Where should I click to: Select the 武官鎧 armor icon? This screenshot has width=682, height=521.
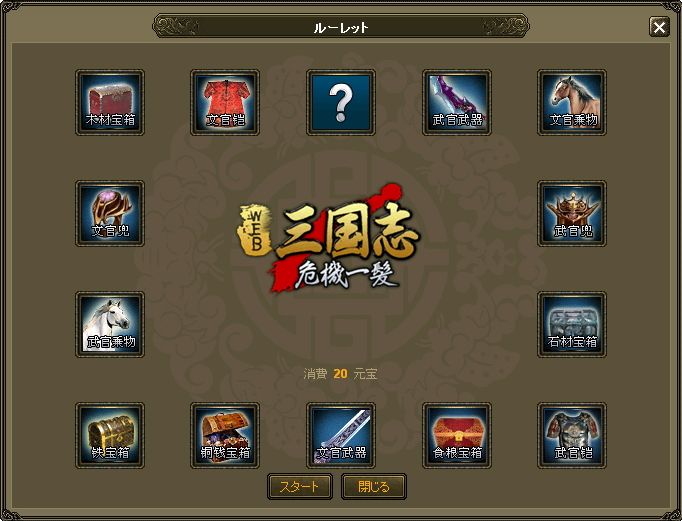point(572,435)
